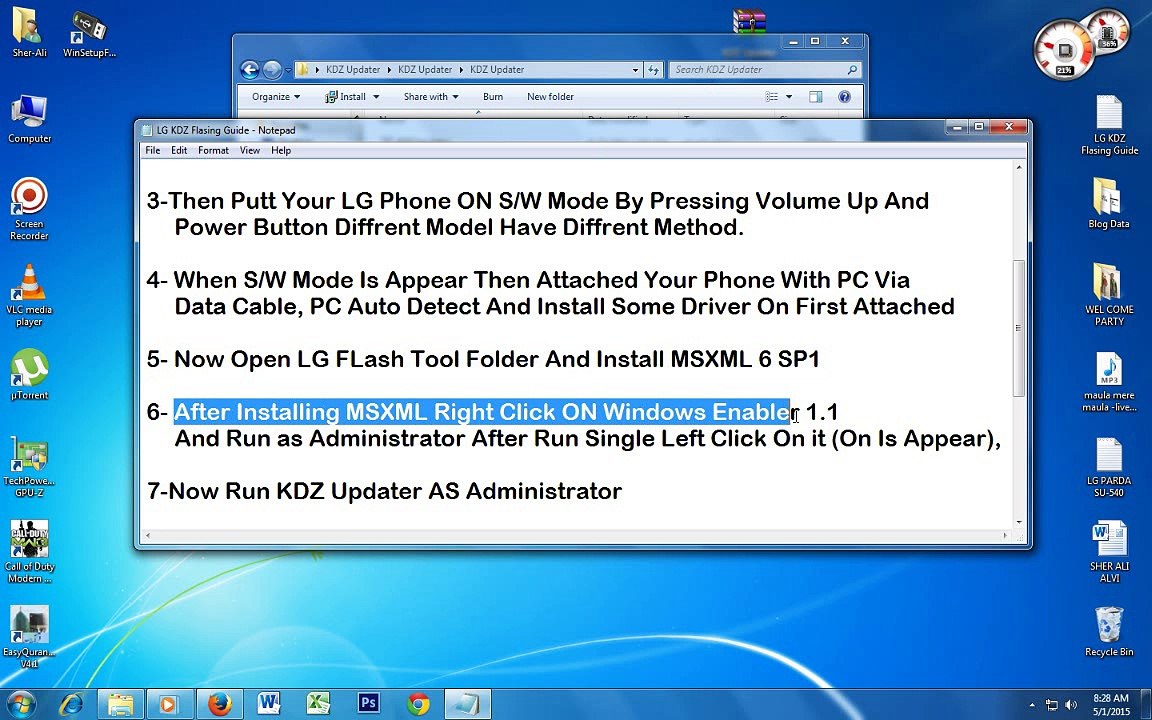
Task: Launch VLC media player shortcut
Action: (29, 295)
